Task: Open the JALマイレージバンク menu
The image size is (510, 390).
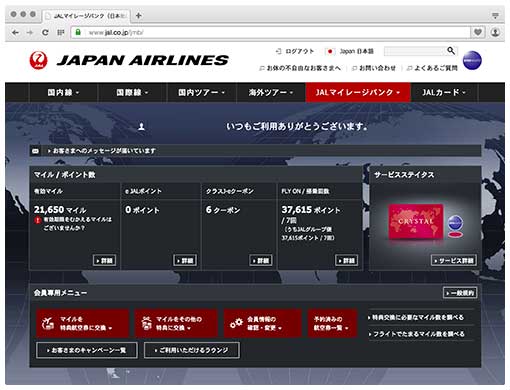Action: pyautogui.click(x=358, y=92)
